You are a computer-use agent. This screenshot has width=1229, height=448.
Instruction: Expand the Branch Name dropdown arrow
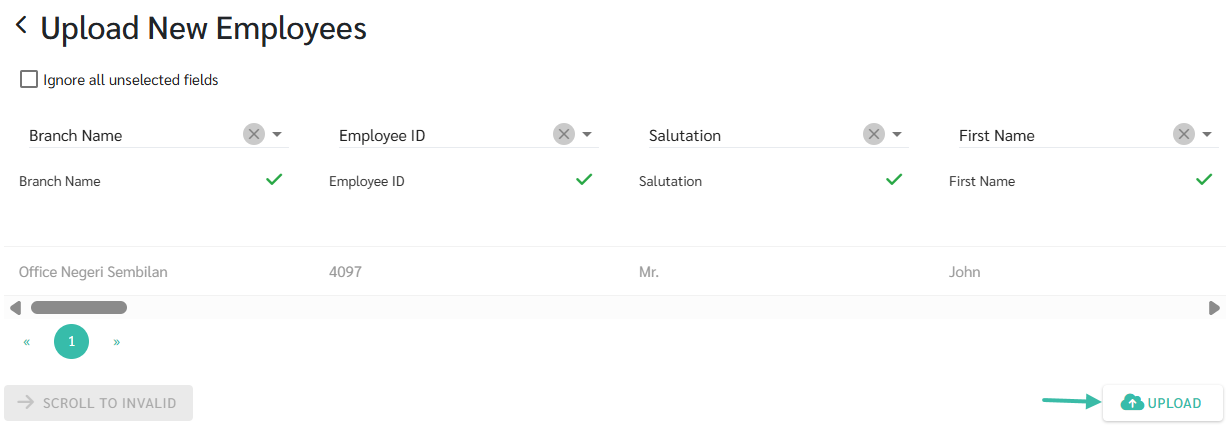tap(277, 134)
